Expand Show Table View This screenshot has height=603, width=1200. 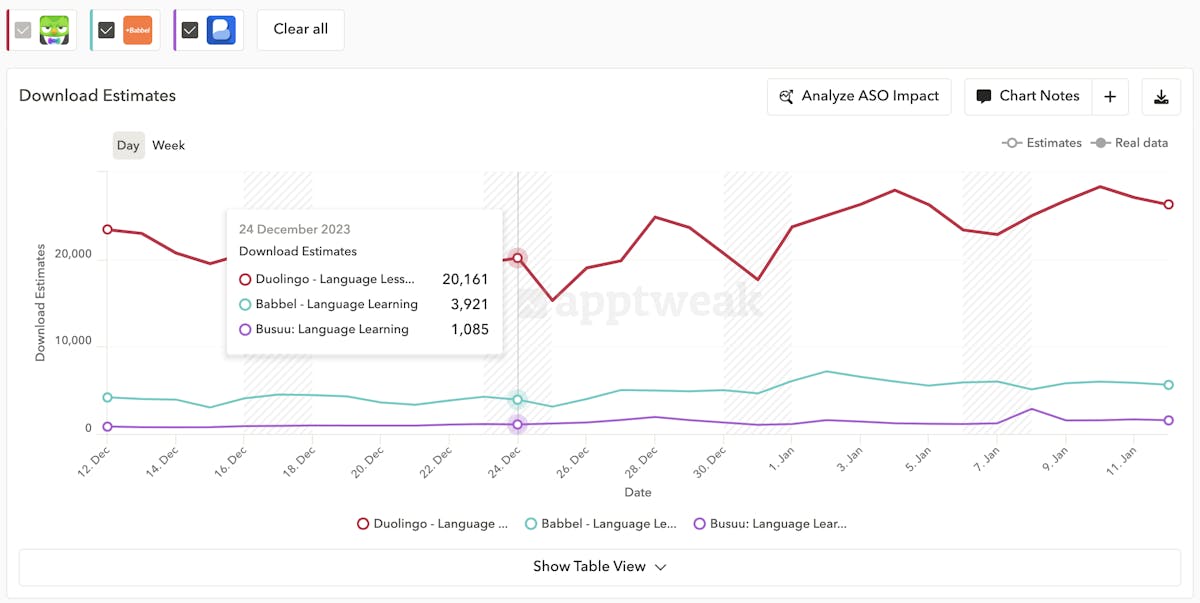coord(589,566)
